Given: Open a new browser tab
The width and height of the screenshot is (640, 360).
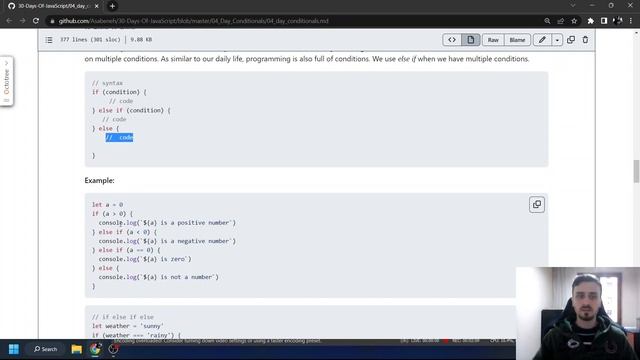Looking at the screenshot, I should [x=112, y=6].
